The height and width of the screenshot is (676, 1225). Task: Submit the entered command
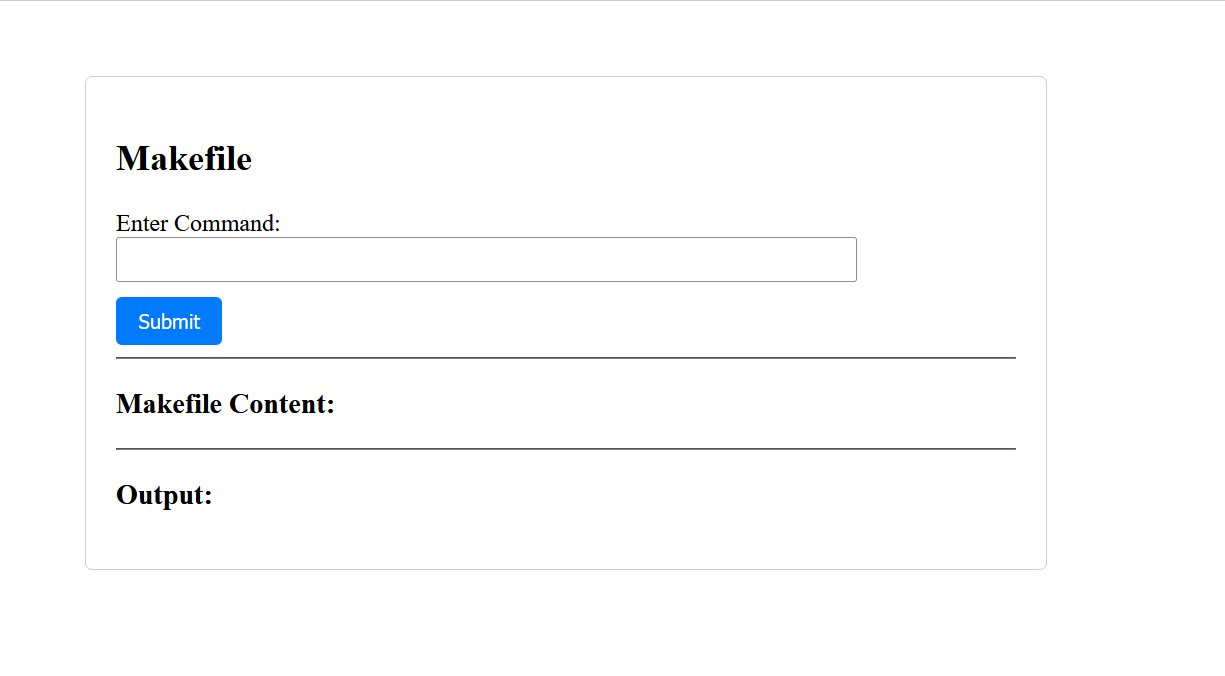pyautogui.click(x=169, y=321)
